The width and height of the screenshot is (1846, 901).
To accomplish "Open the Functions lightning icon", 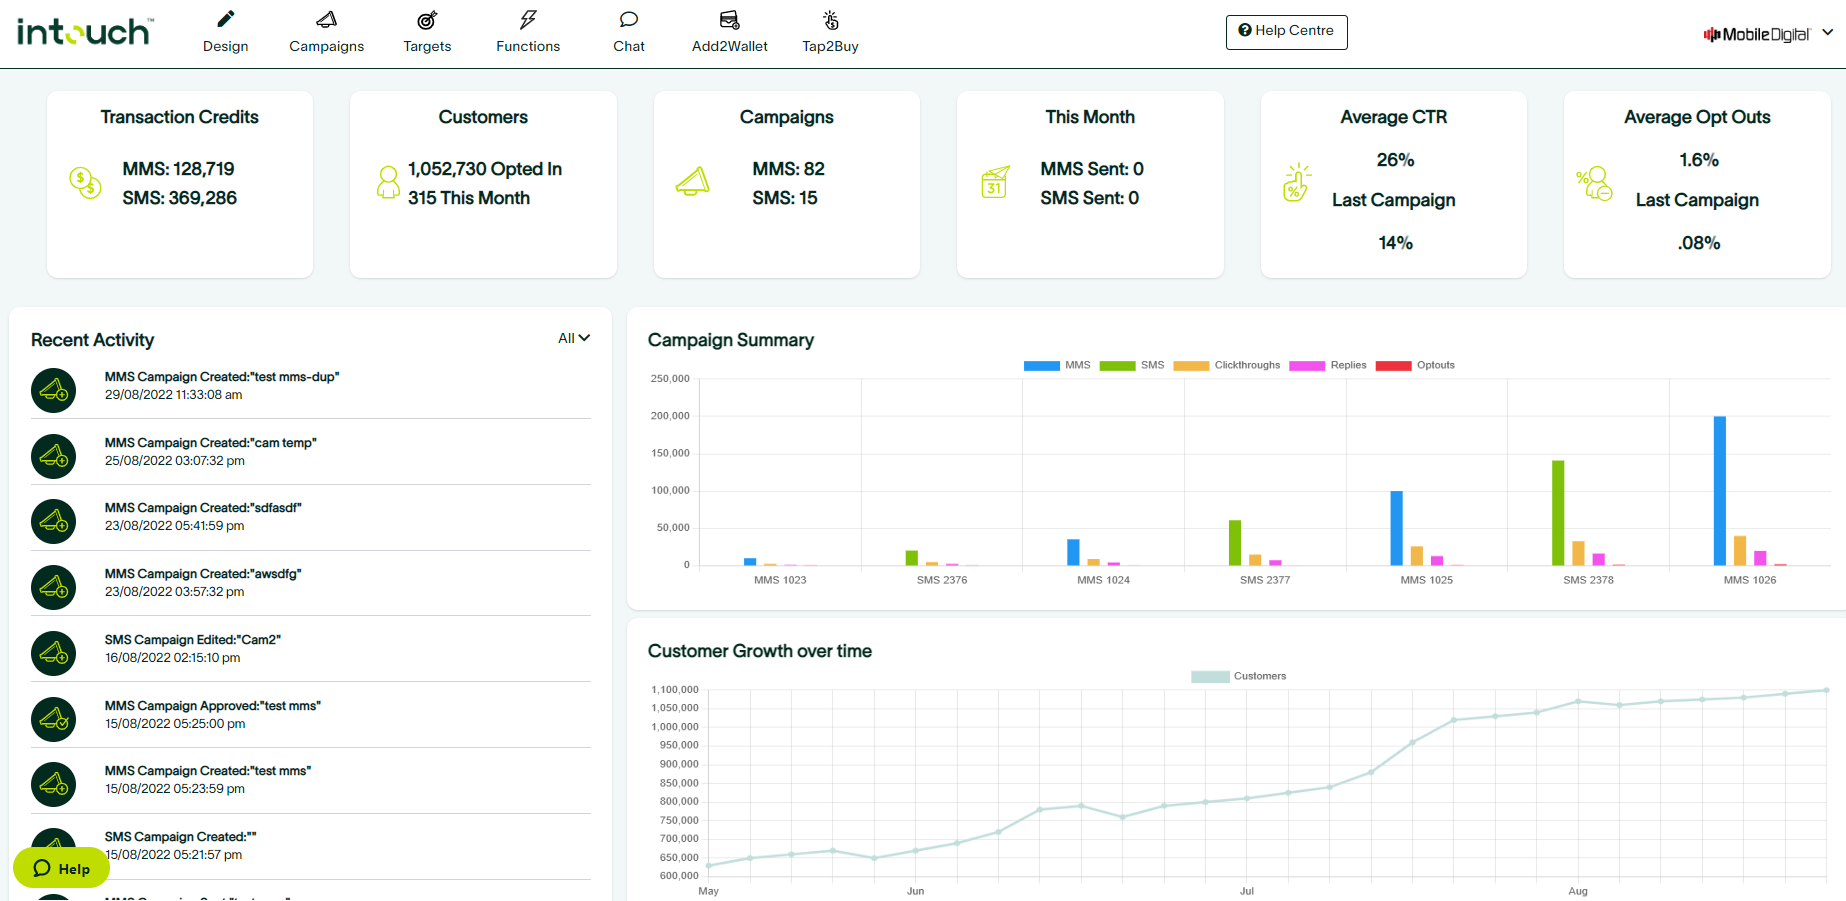I will coord(528,19).
